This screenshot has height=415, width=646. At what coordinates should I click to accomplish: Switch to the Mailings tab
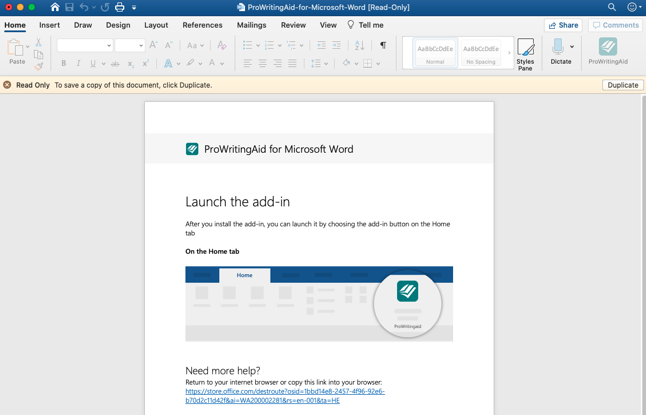[251, 25]
